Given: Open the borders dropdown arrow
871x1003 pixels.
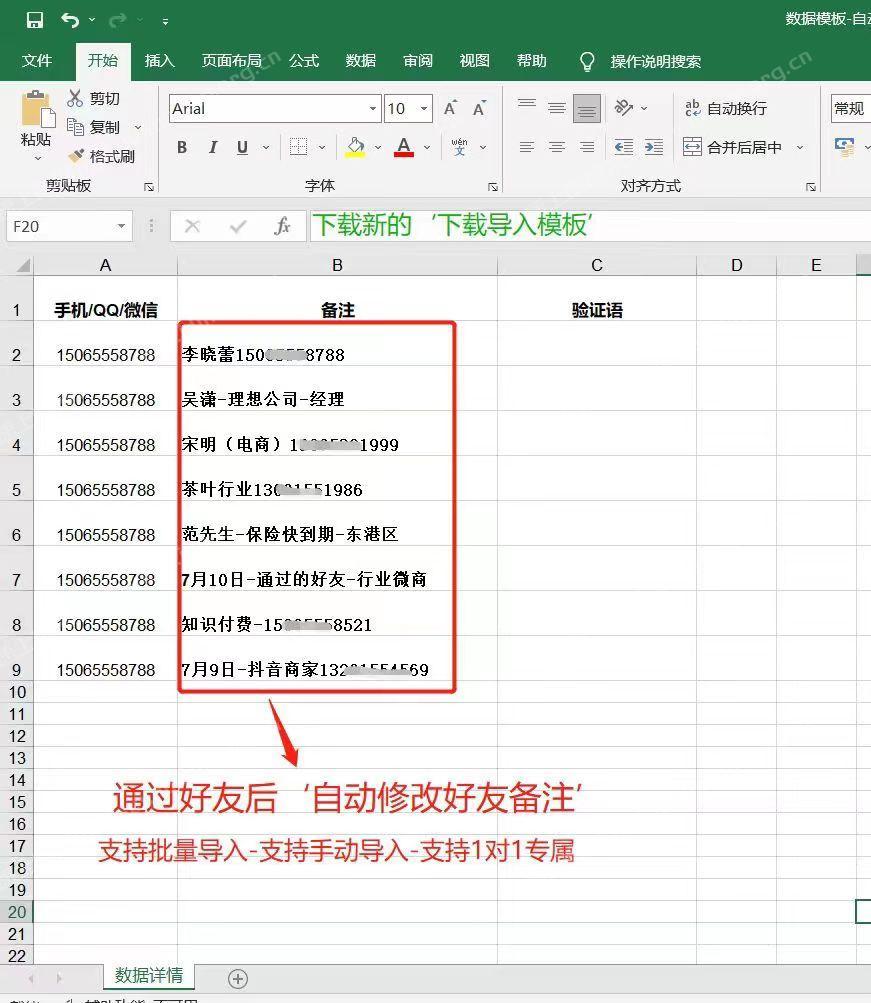Looking at the screenshot, I should click(x=322, y=148).
